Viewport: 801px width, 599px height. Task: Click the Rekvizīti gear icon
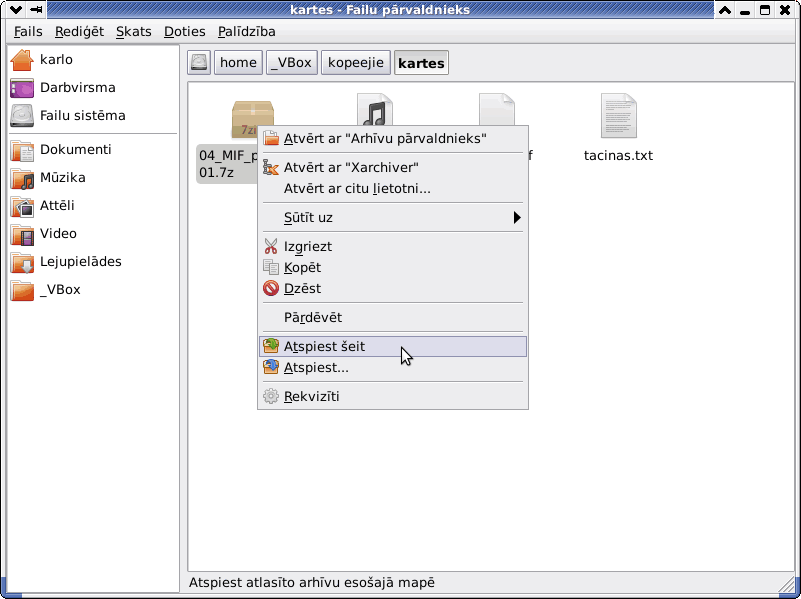(x=271, y=397)
